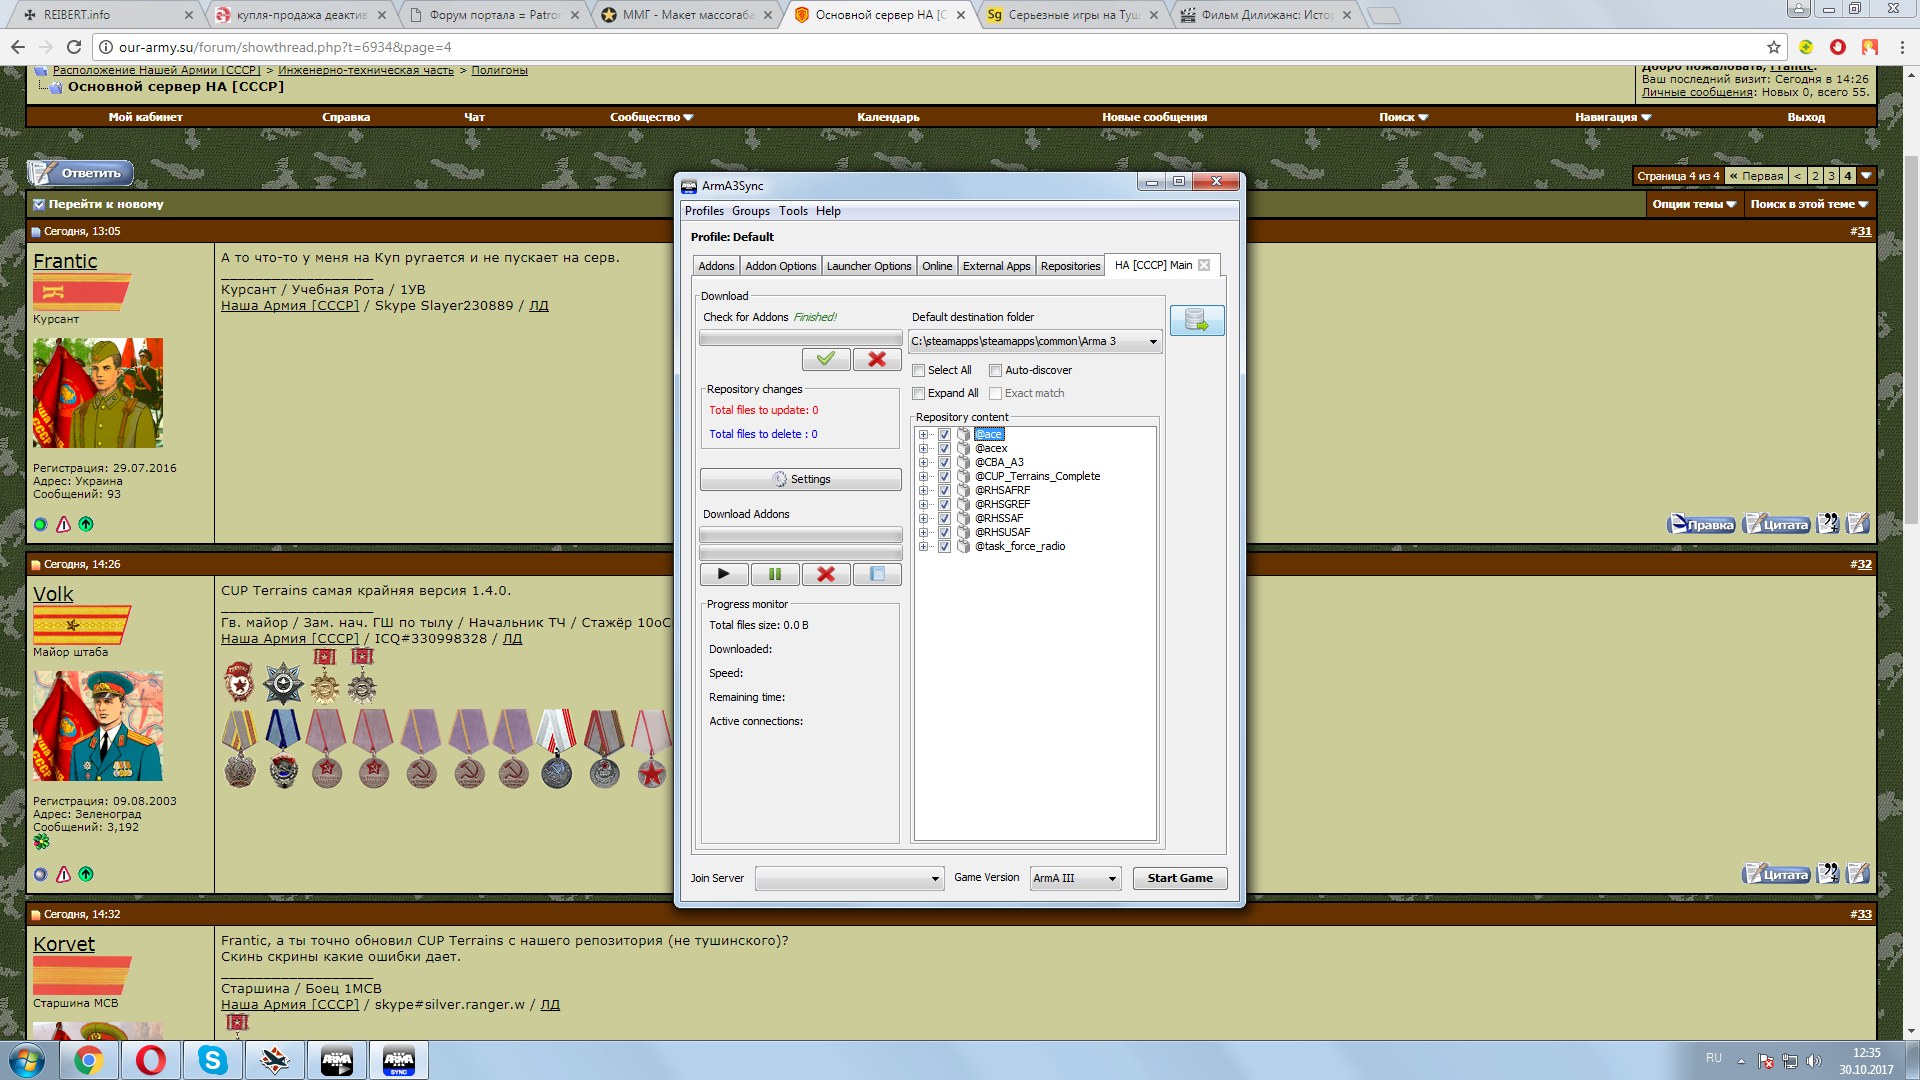Start the check for addons (green checkmark)
This screenshot has height=1080, width=1920.
(826, 359)
